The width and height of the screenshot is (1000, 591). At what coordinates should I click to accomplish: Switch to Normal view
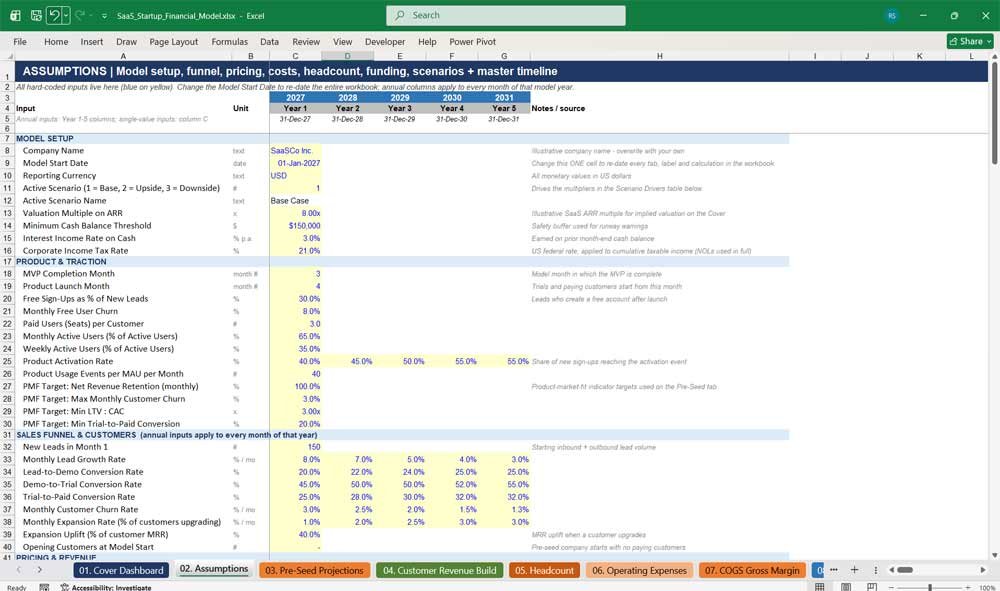[820, 587]
